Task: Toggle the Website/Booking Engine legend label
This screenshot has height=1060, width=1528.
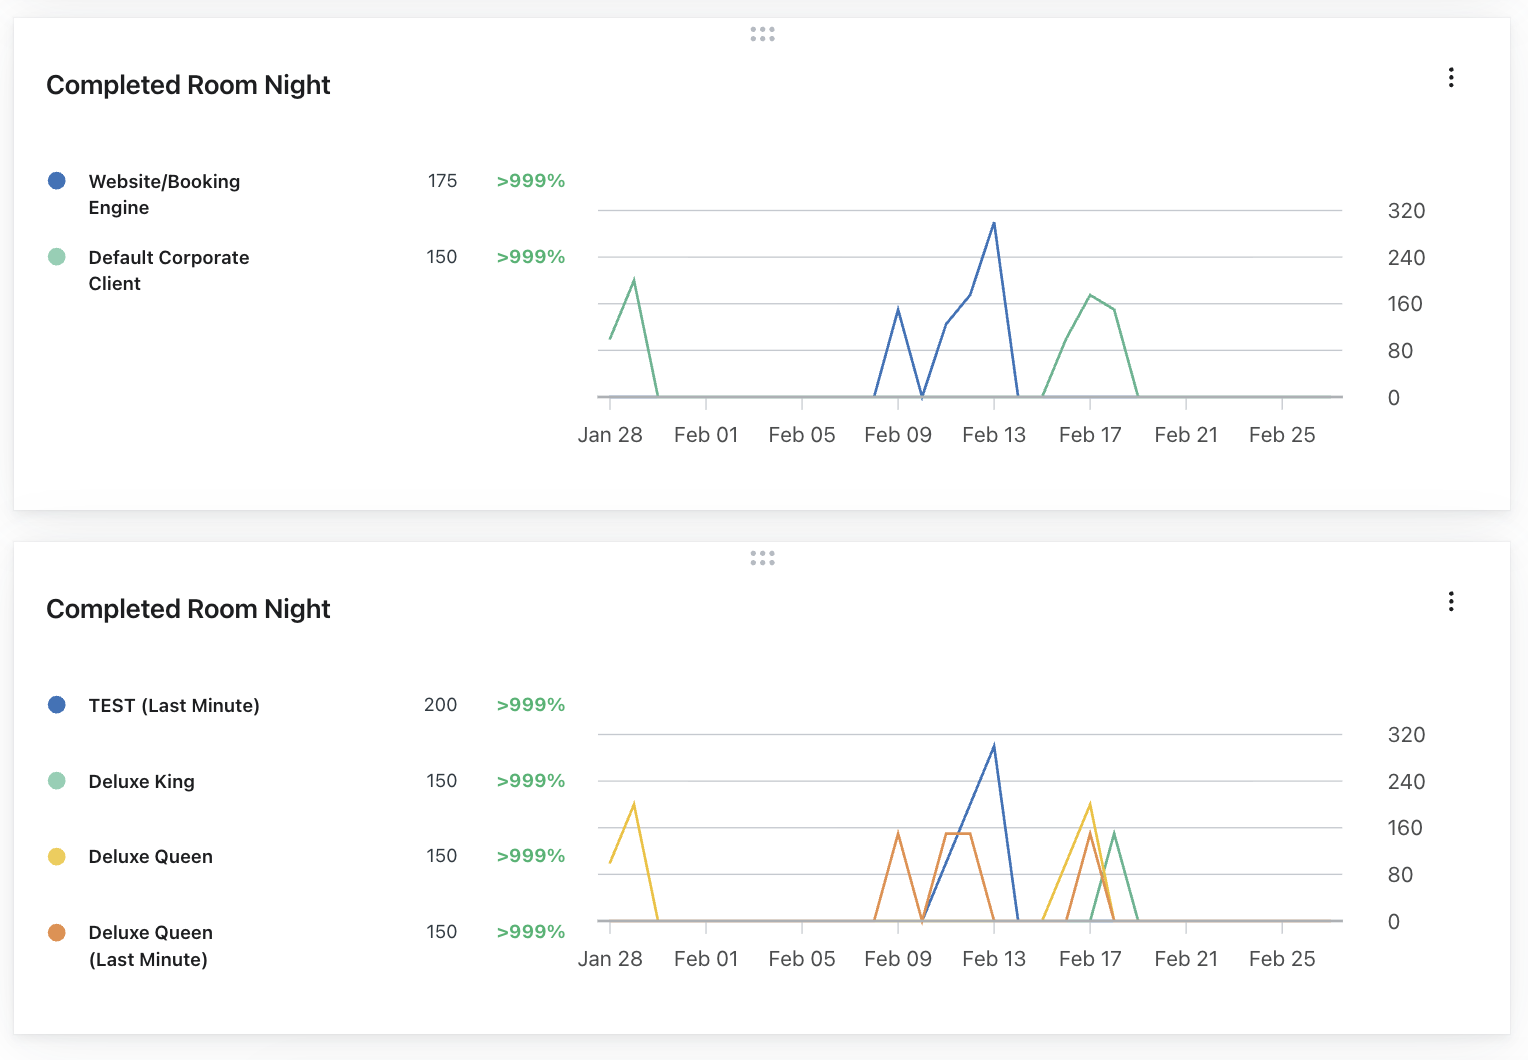Action: pos(164,194)
